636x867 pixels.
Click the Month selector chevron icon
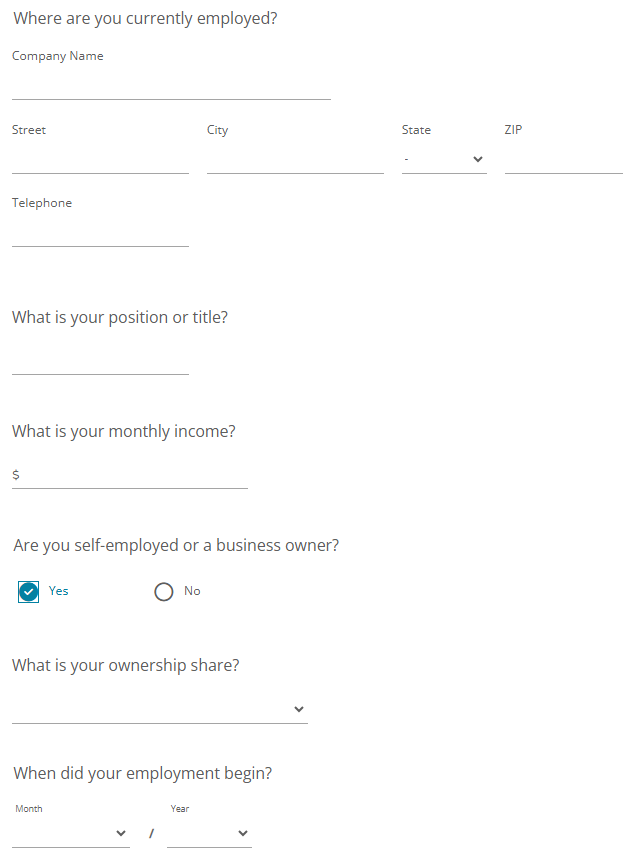coord(121,833)
